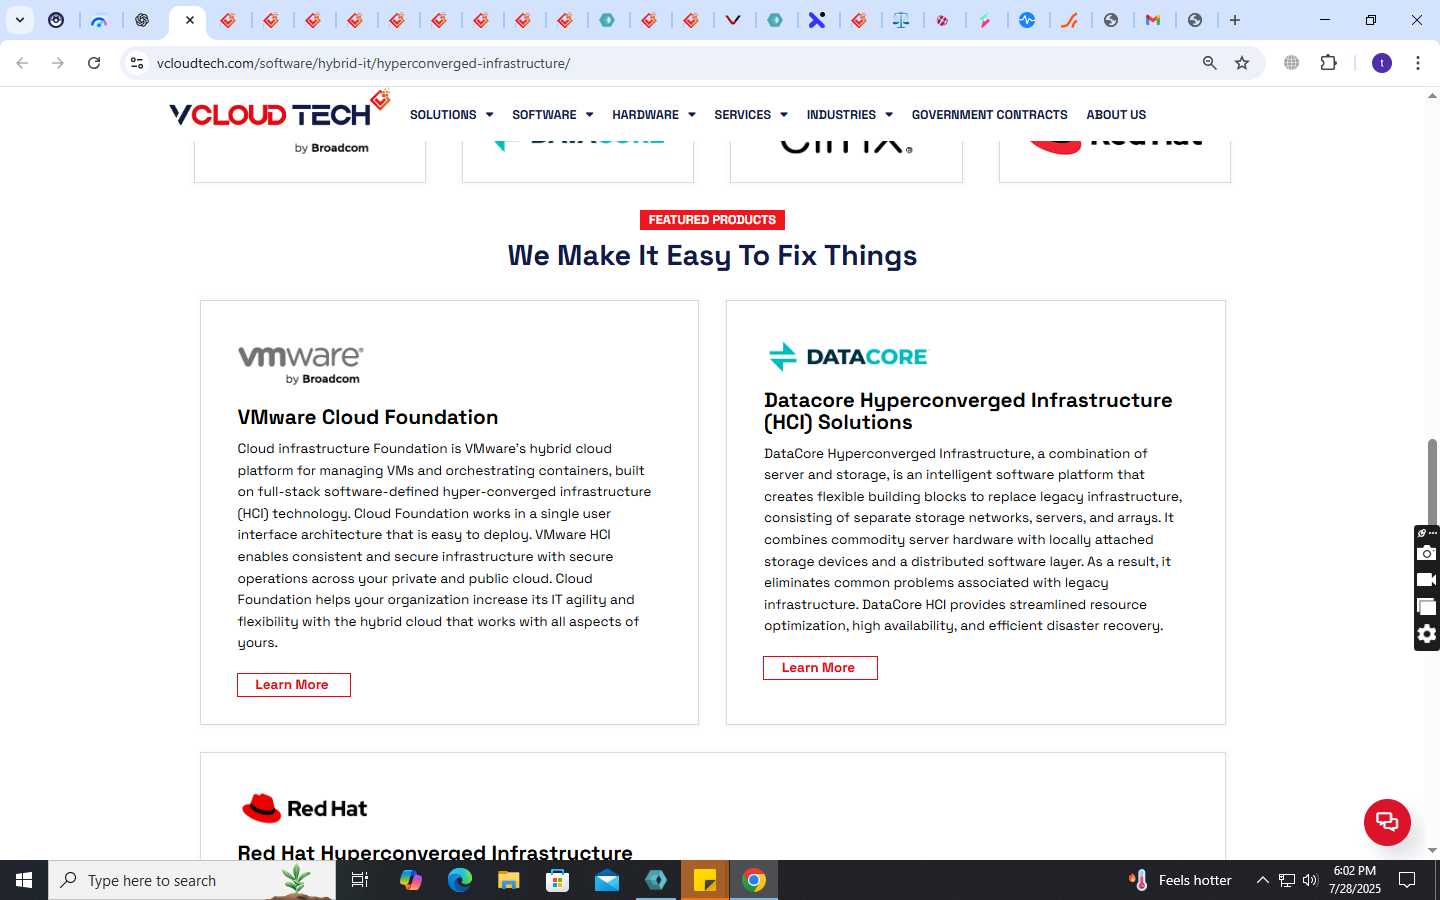The width and height of the screenshot is (1440, 900).
Task: Open the notification center icon
Action: [1407, 880]
